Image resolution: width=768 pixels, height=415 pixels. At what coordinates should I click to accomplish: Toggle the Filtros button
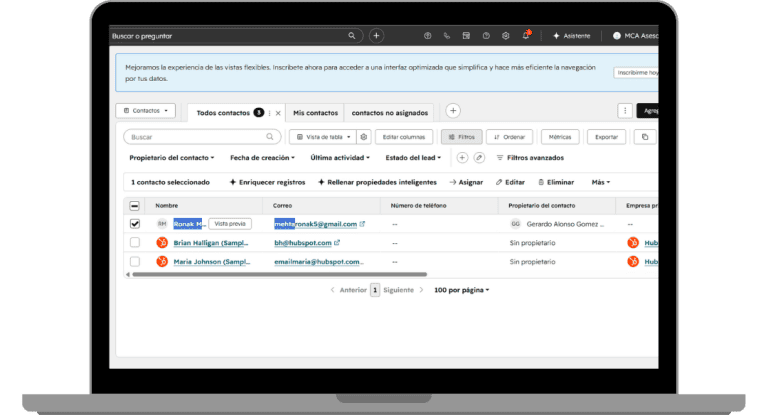coord(461,137)
